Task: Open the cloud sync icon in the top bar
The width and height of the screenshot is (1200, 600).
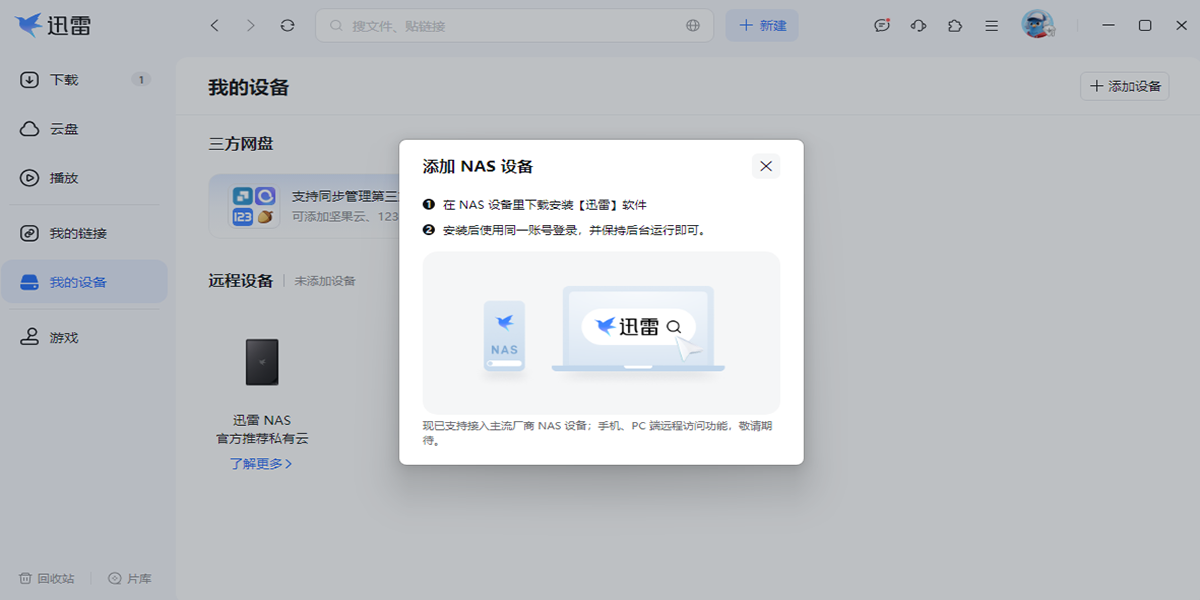Action: pos(918,26)
